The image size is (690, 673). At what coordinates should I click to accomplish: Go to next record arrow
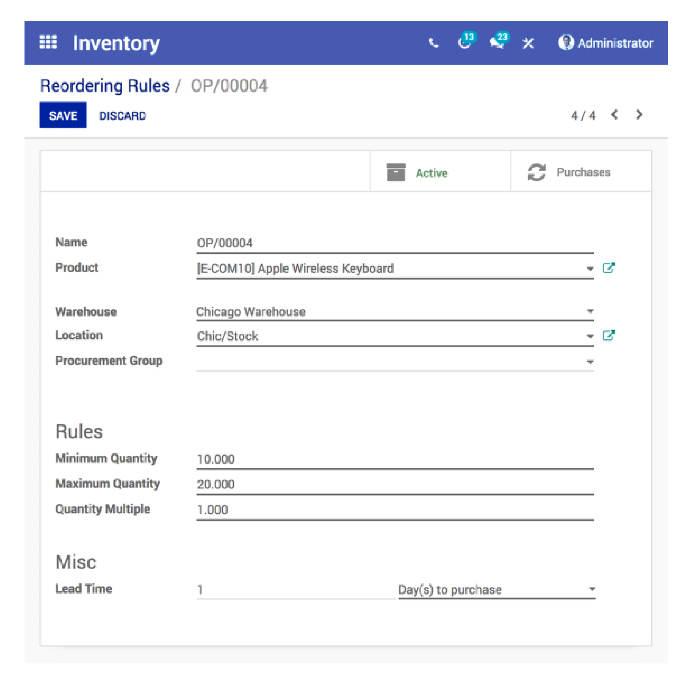(639, 115)
